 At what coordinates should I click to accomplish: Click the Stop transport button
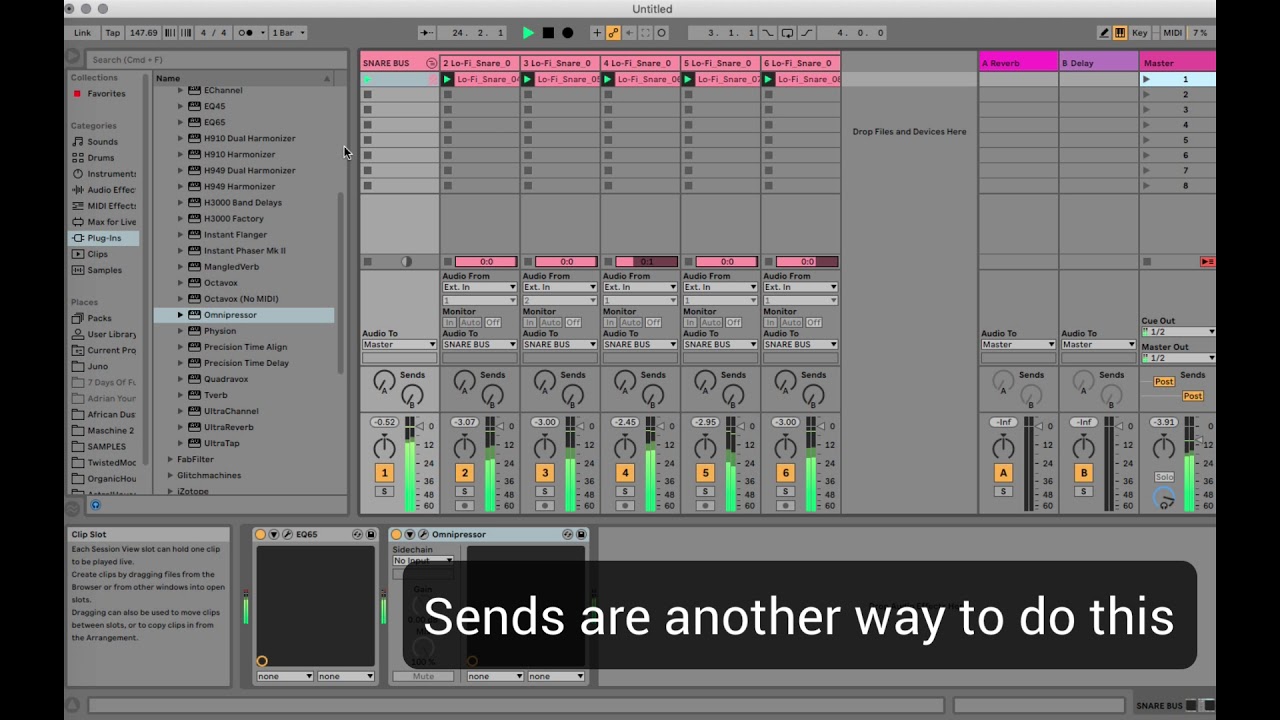coord(548,33)
